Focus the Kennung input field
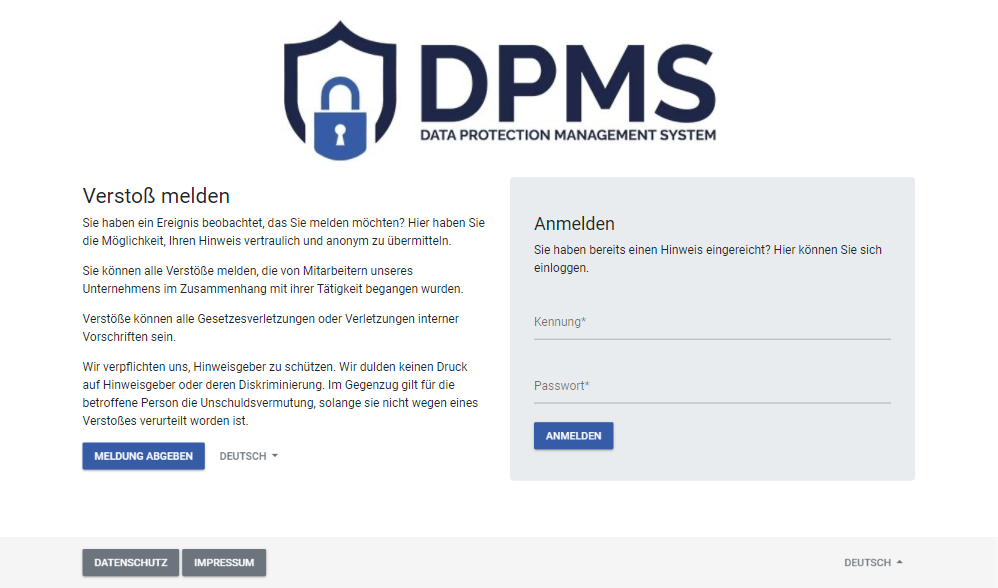This screenshot has height=588, width=998. point(712,322)
